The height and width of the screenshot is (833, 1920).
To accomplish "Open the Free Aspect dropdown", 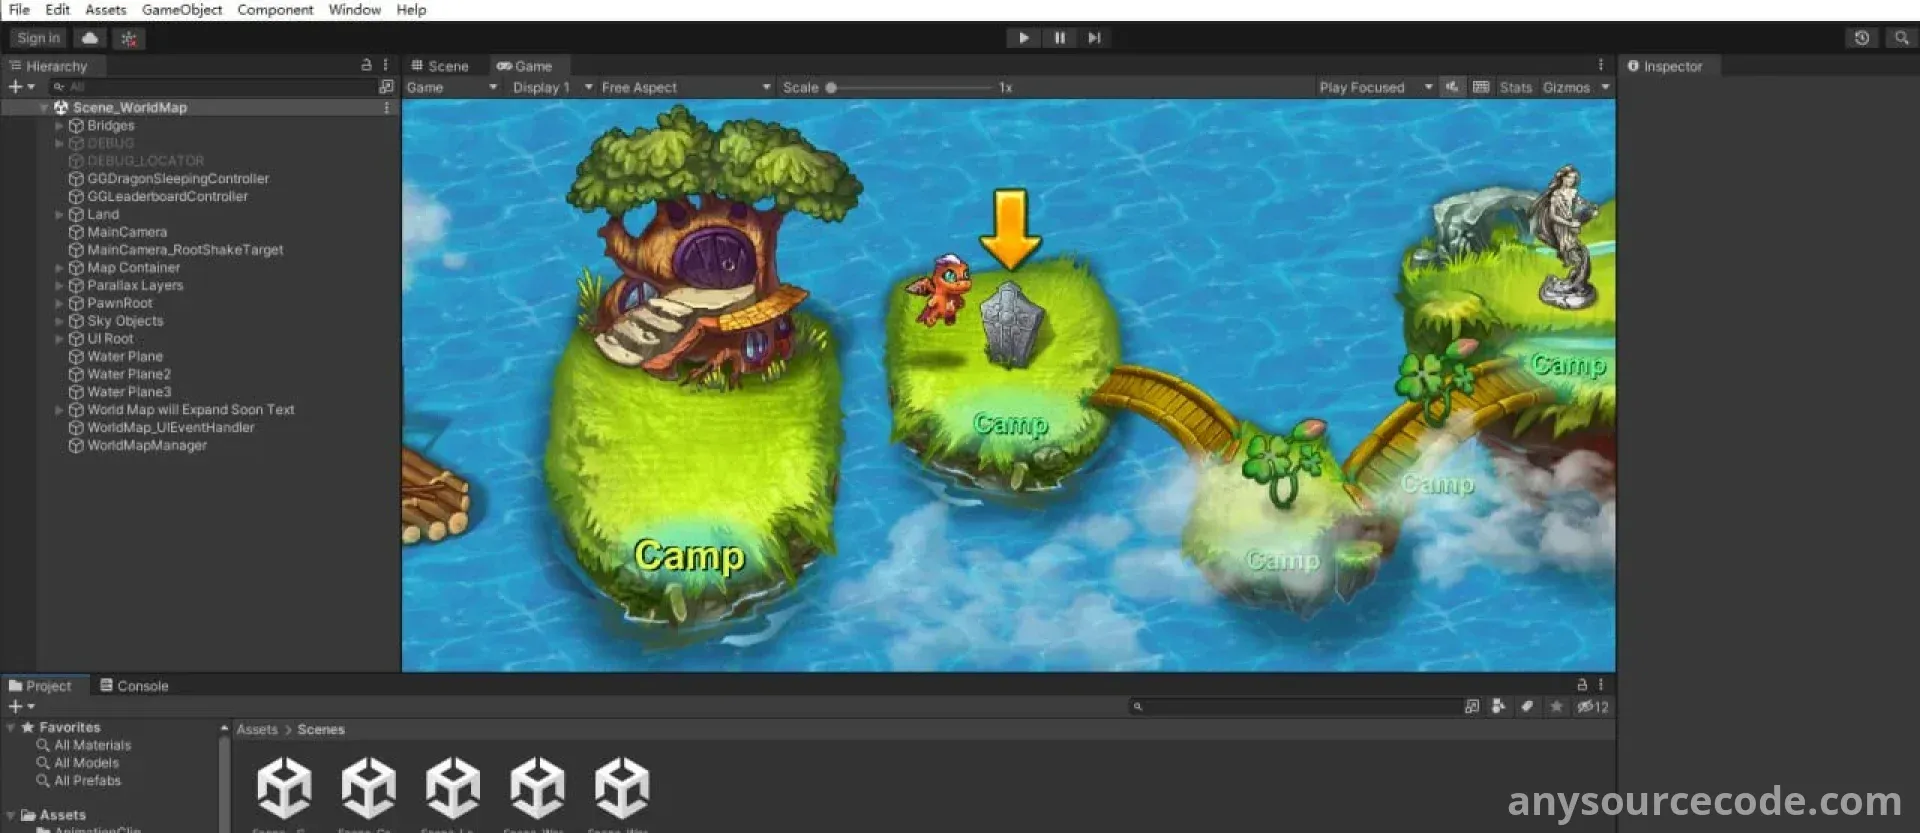I will [685, 88].
